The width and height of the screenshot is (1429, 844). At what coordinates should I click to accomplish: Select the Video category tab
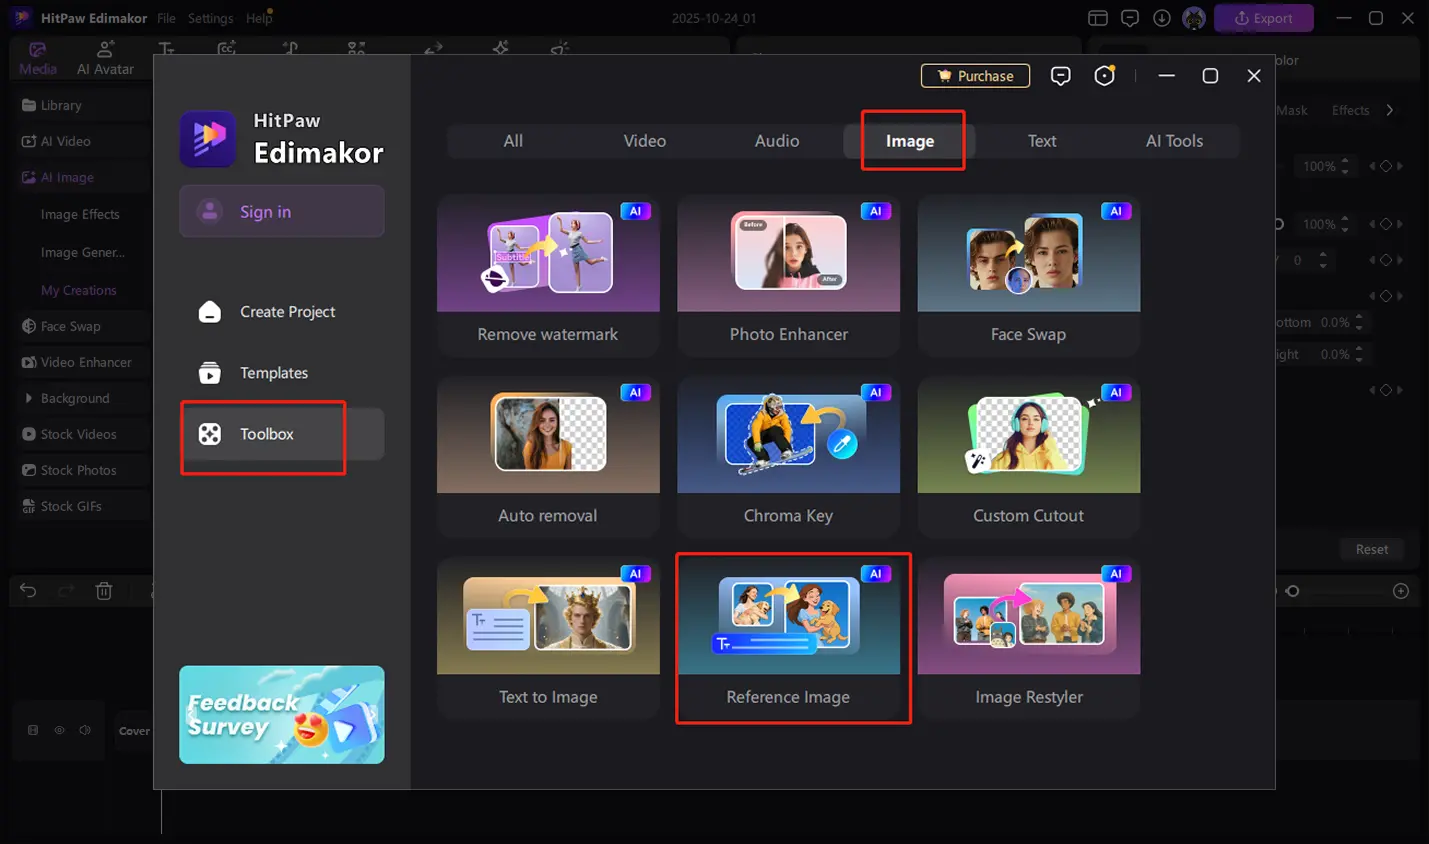coord(644,141)
